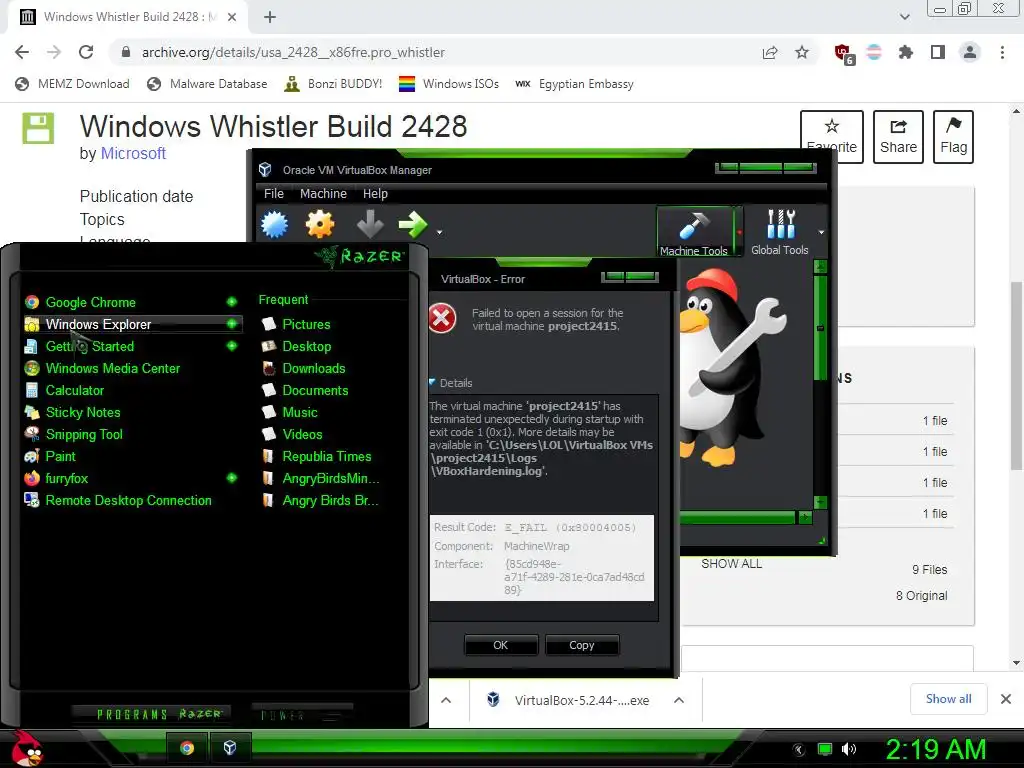The image size is (1024, 768).
Task: Expand Google Chrome jump list arrow
Action: tap(232, 302)
